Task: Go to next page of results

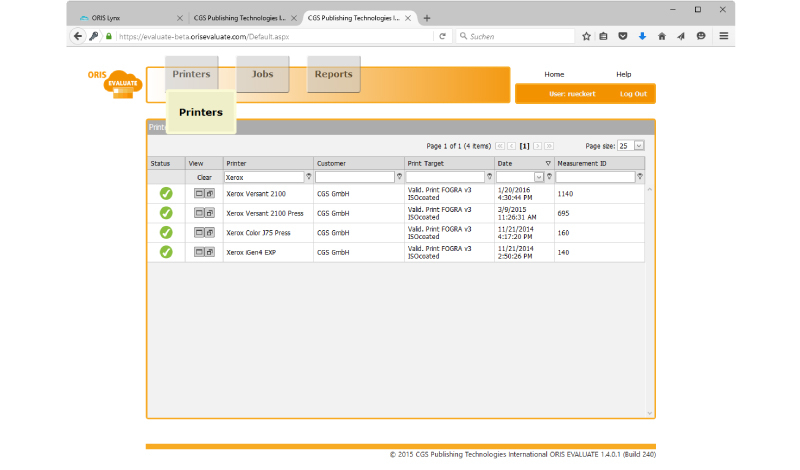Action: [x=537, y=146]
